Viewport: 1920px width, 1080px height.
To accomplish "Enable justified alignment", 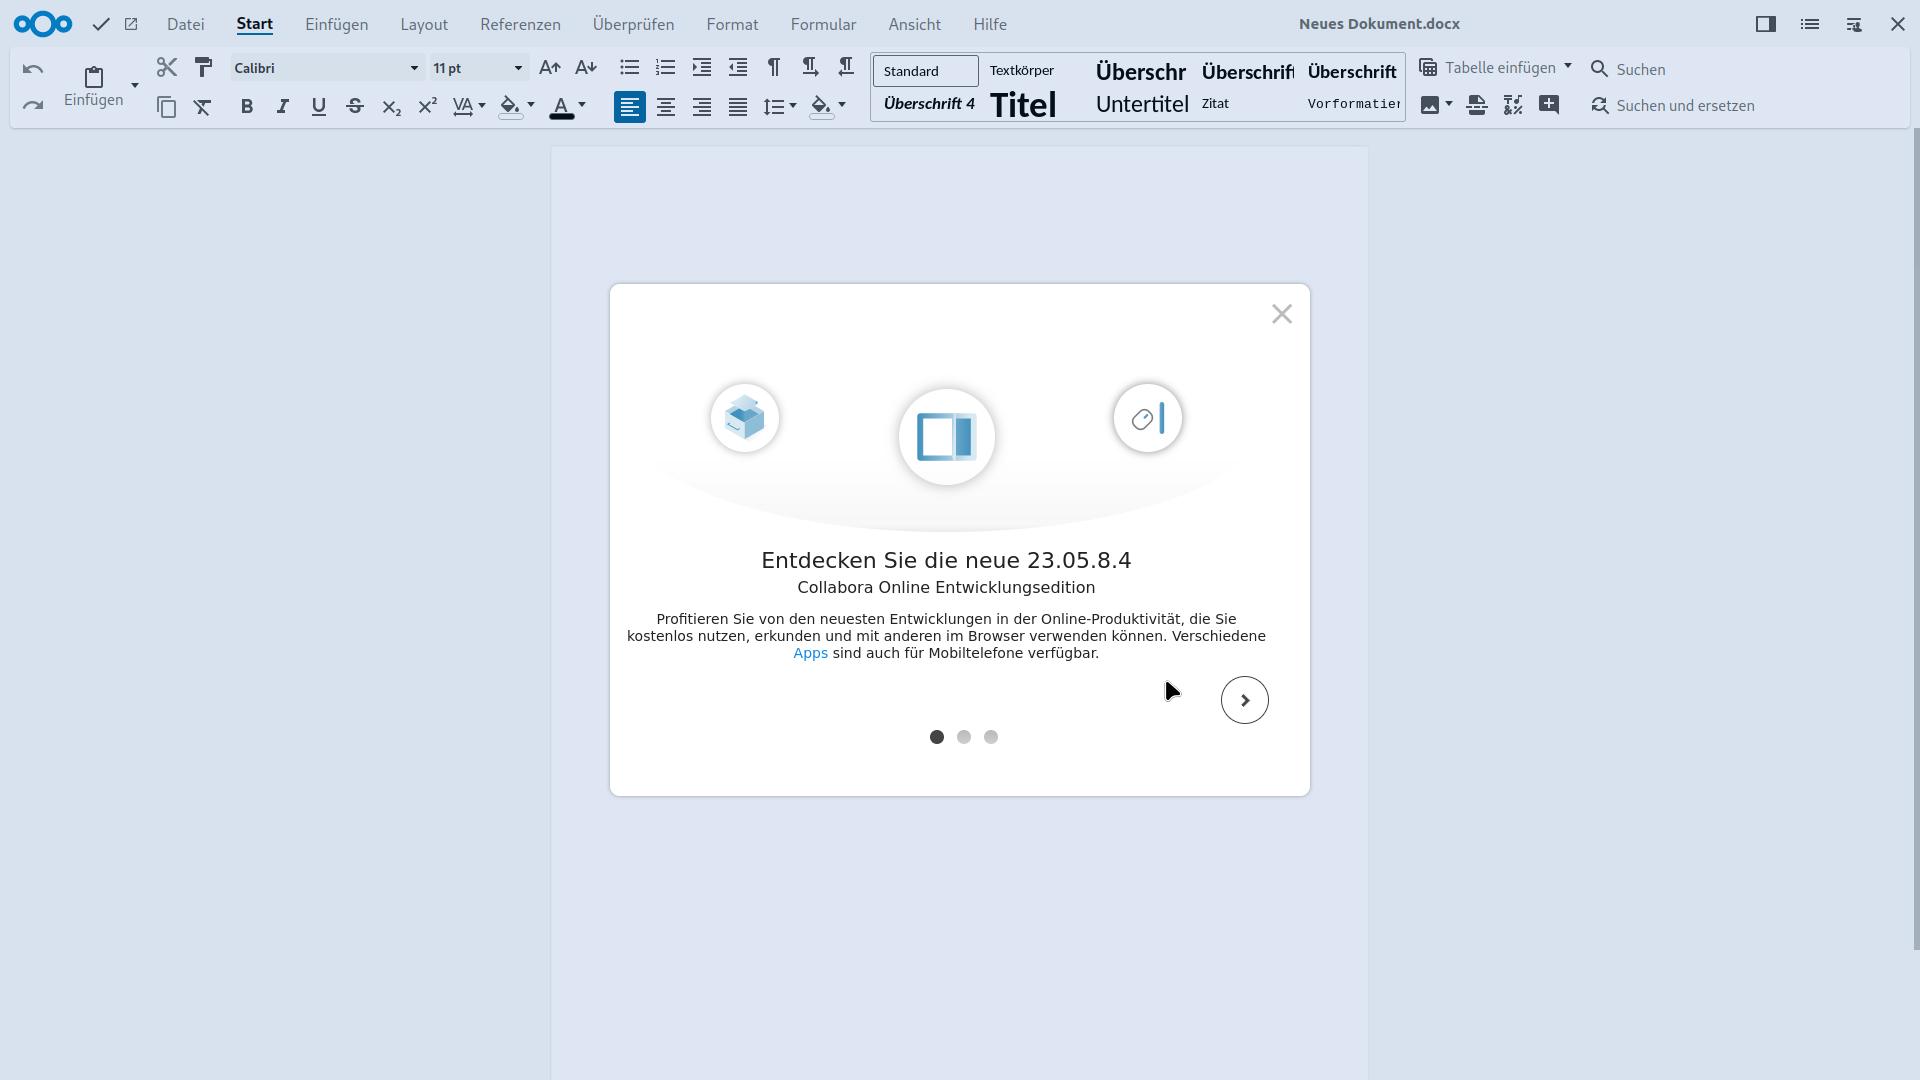I will click(738, 107).
